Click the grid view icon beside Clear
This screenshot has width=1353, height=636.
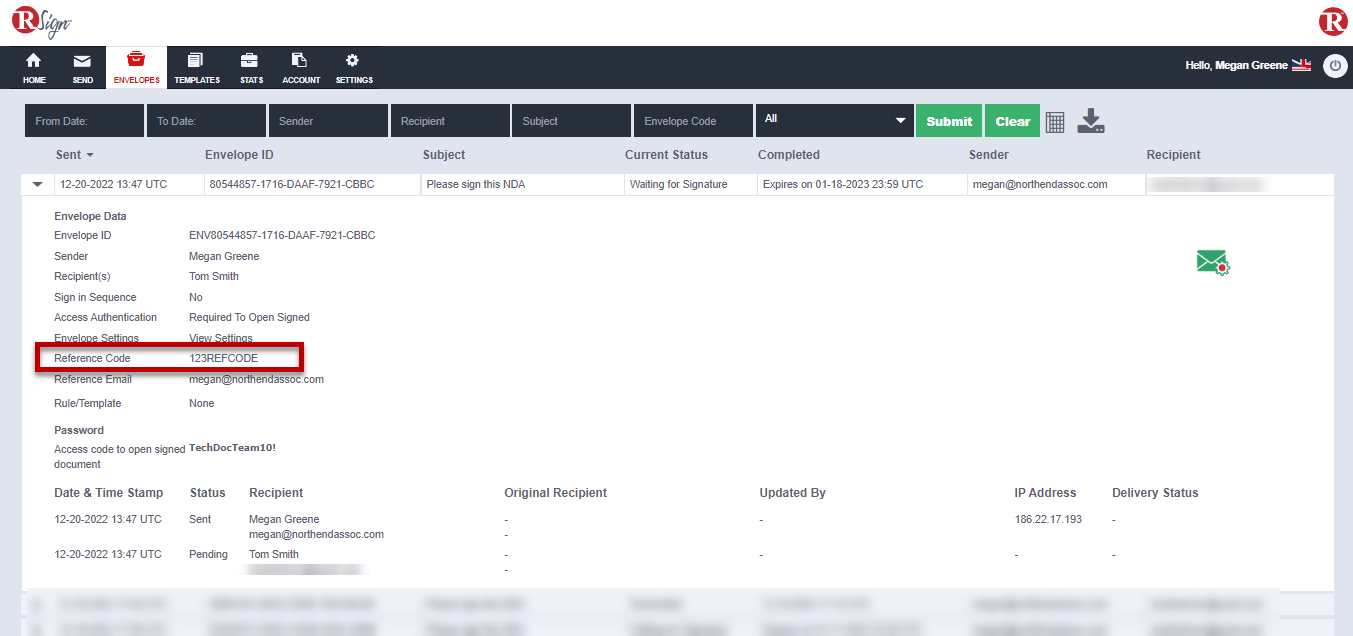point(1054,120)
